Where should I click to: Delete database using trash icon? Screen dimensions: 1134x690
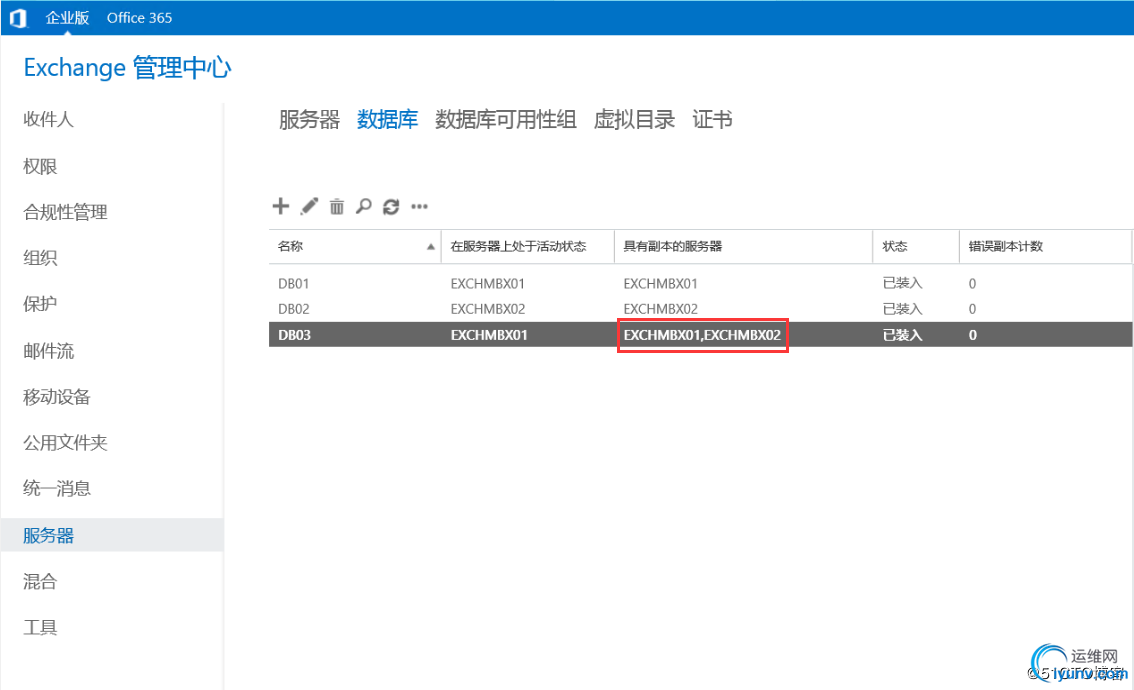pyautogui.click(x=337, y=207)
